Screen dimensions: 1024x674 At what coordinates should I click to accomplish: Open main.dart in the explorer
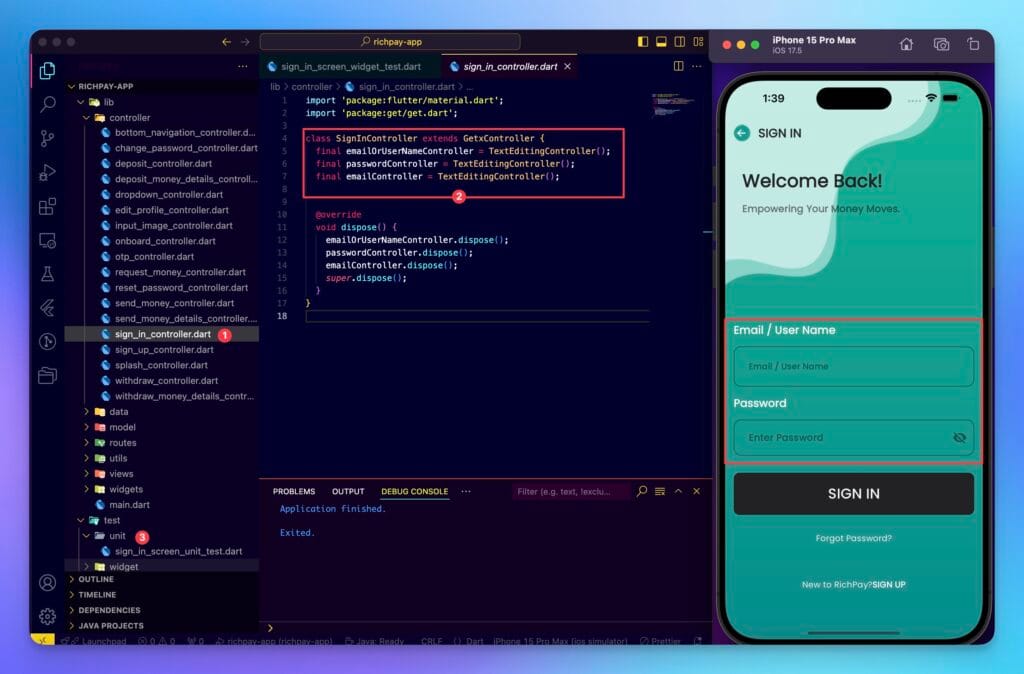[x=129, y=505]
